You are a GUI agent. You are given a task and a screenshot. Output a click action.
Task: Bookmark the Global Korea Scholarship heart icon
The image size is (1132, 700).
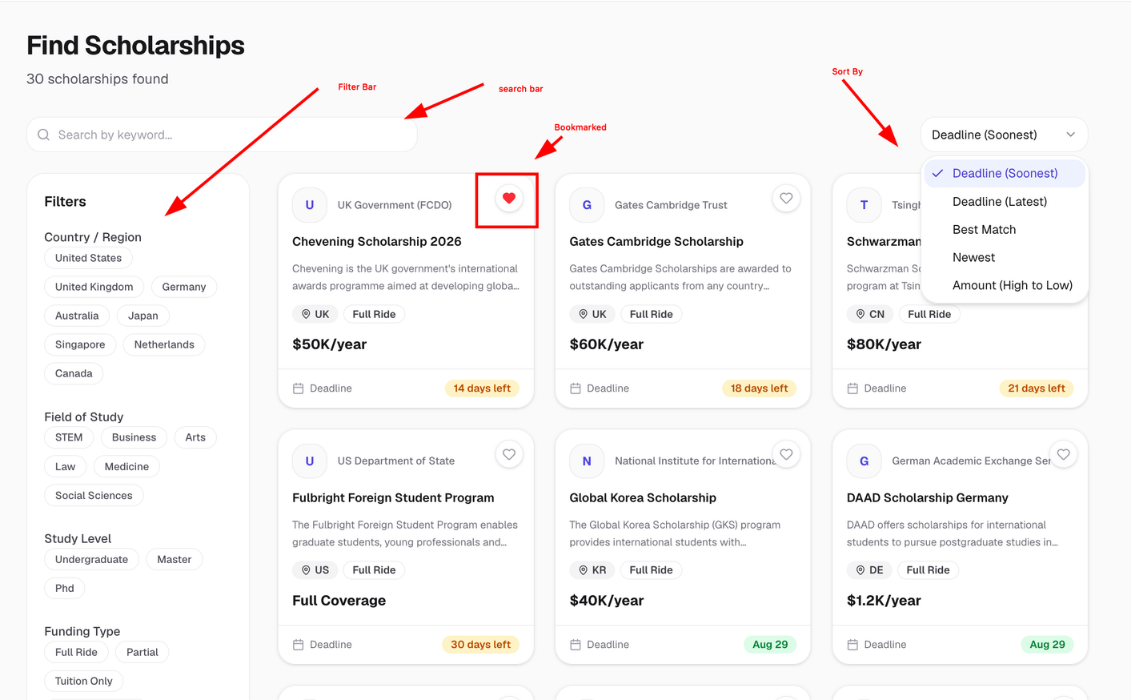pyautogui.click(x=786, y=455)
